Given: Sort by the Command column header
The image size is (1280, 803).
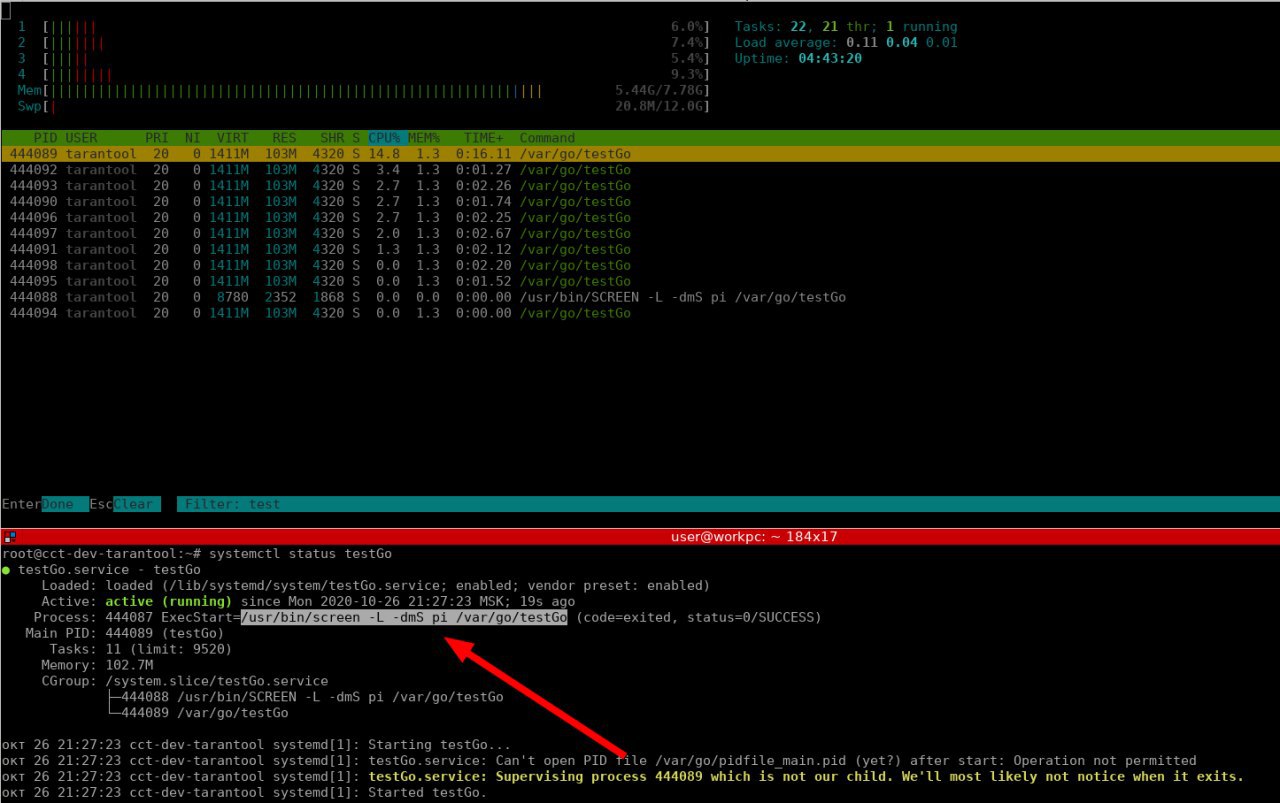Looking at the screenshot, I should click(547, 138).
